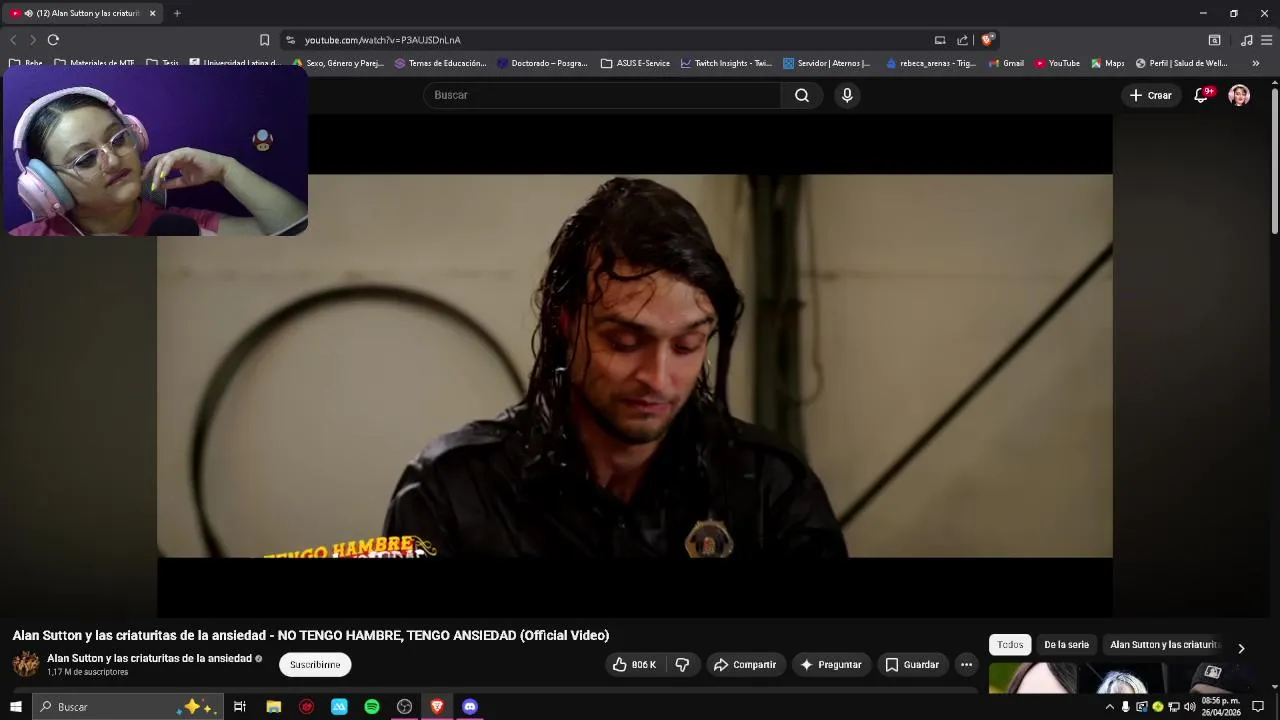Image resolution: width=1280 pixels, height=720 pixels.
Task: Click the Guardar button
Action: (x=912, y=665)
